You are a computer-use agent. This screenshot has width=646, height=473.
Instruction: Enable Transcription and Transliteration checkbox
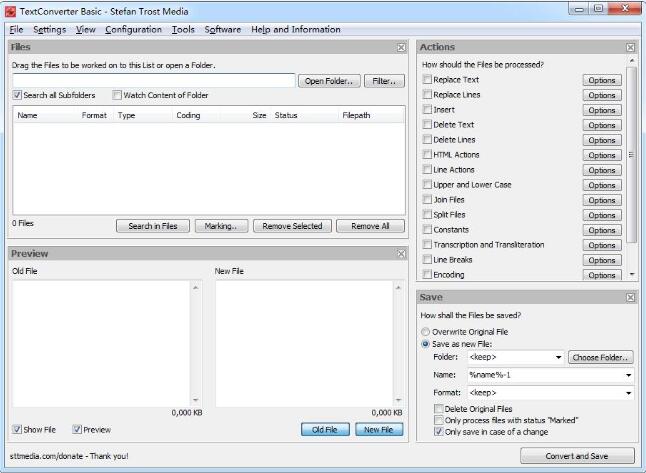click(427, 245)
